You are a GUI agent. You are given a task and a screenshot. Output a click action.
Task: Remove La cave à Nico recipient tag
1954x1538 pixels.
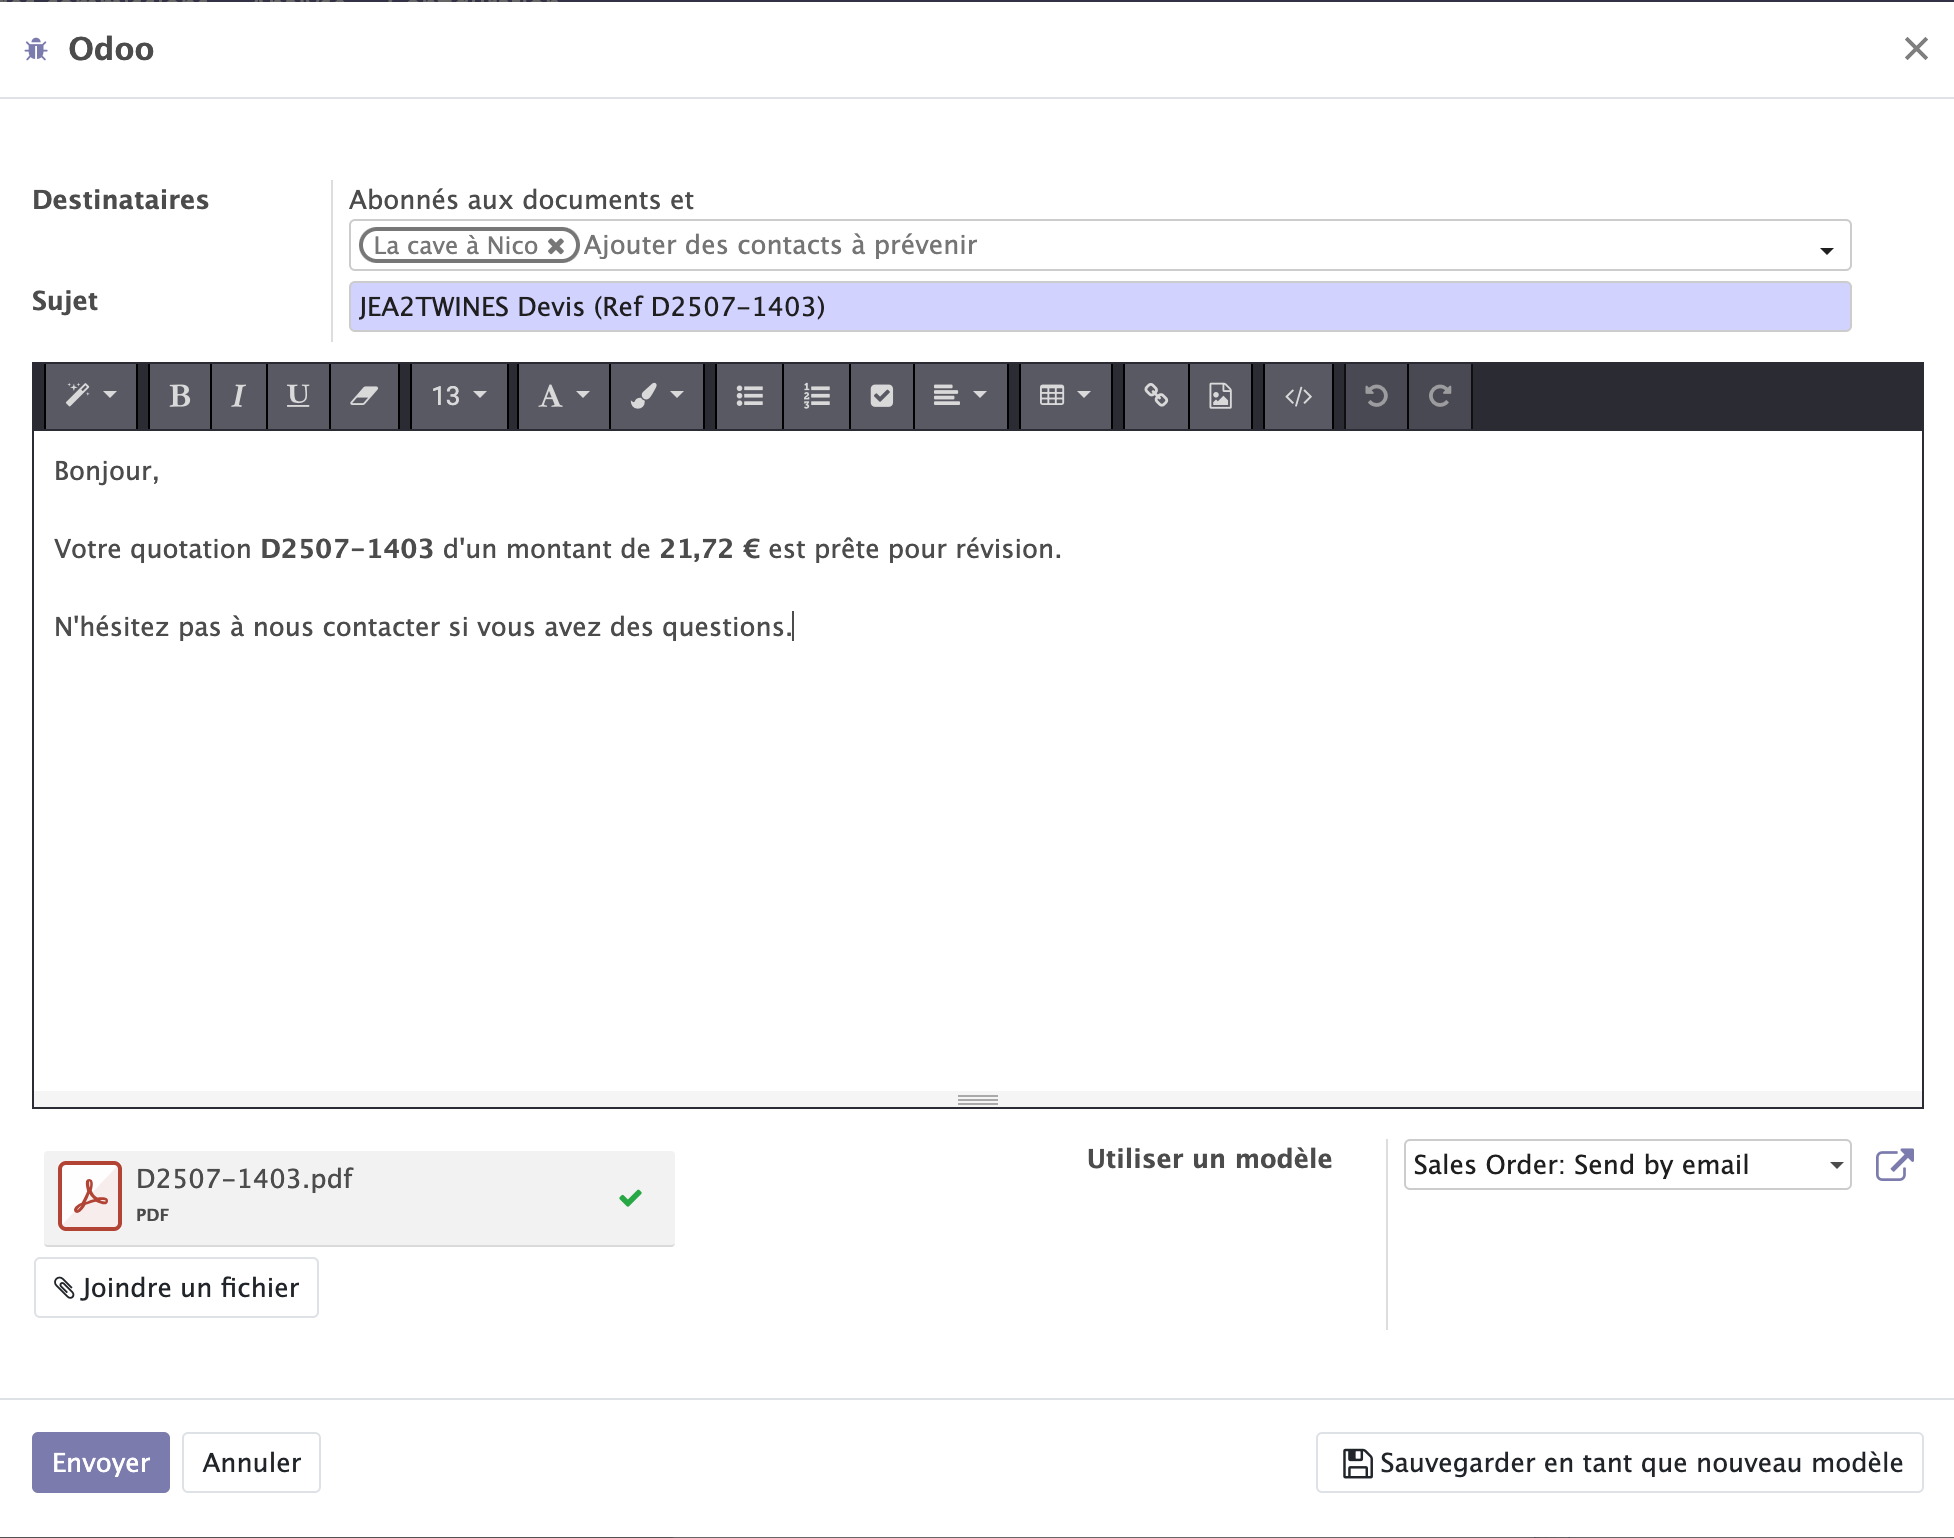[556, 246]
